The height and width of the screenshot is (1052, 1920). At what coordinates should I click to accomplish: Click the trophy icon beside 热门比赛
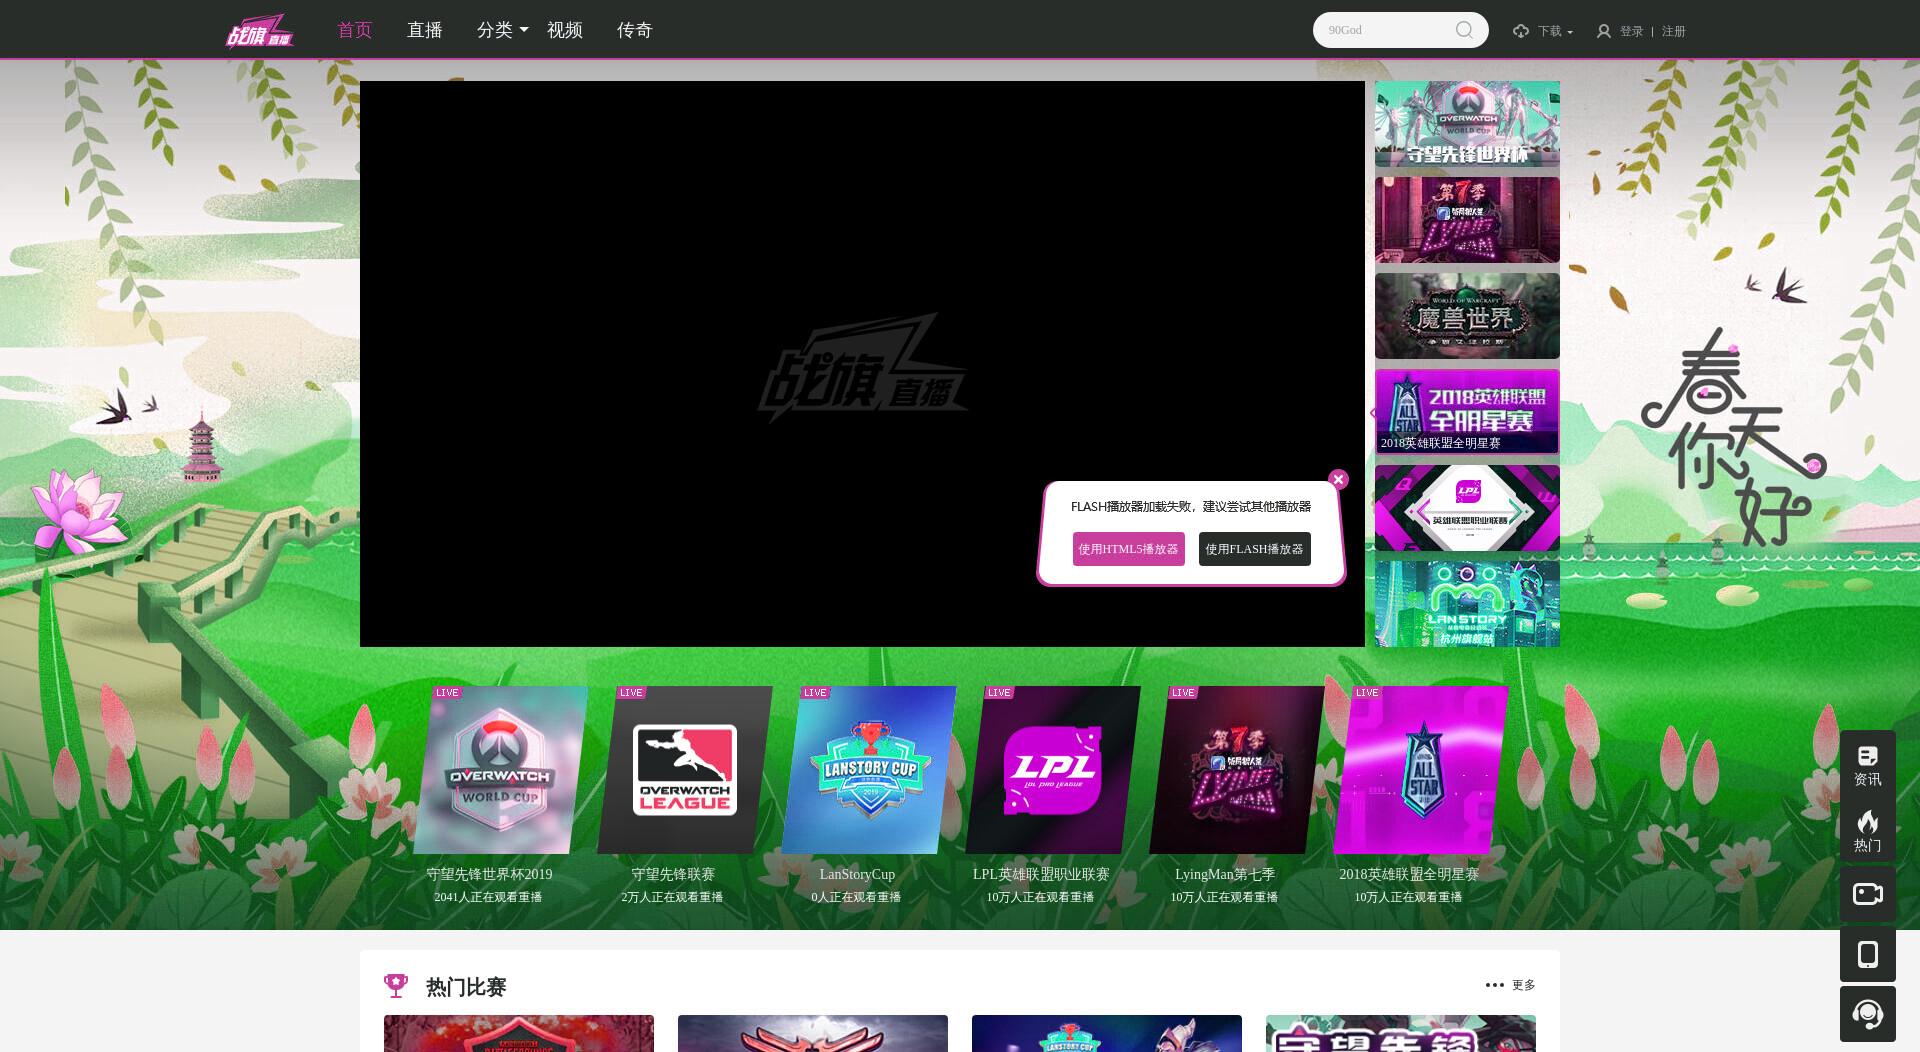pos(396,986)
